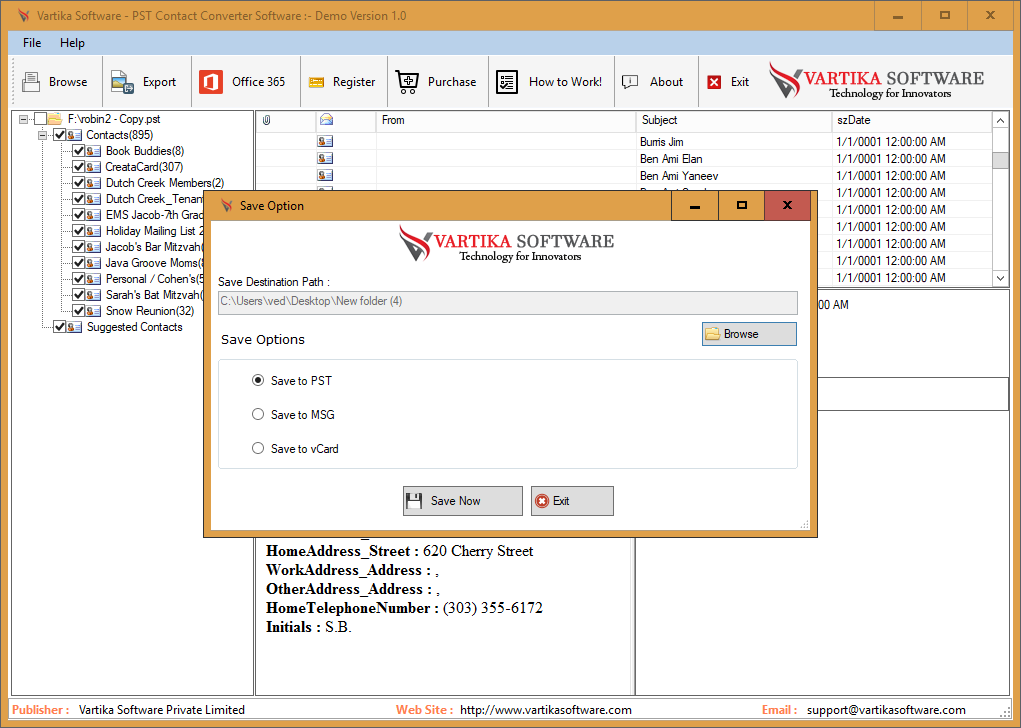
Task: Open the Purchase cart toolbar button
Action: [x=436, y=82]
